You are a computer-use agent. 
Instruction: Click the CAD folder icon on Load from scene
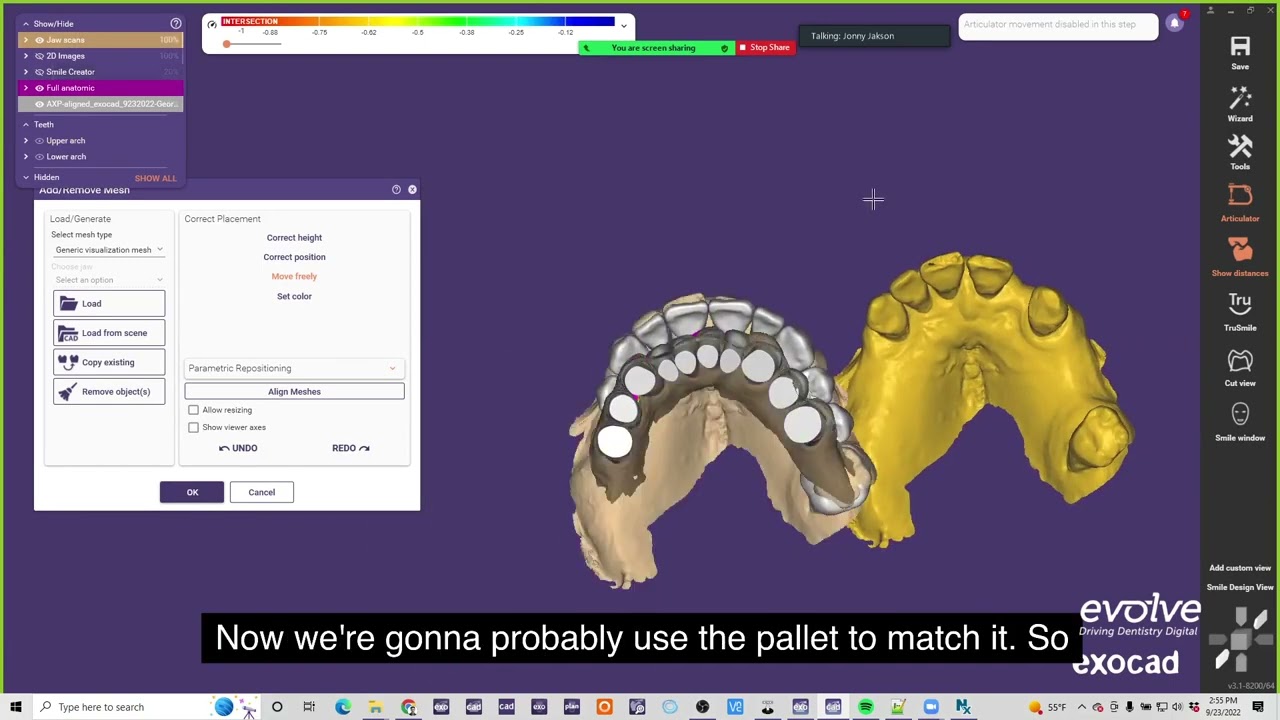[68, 333]
